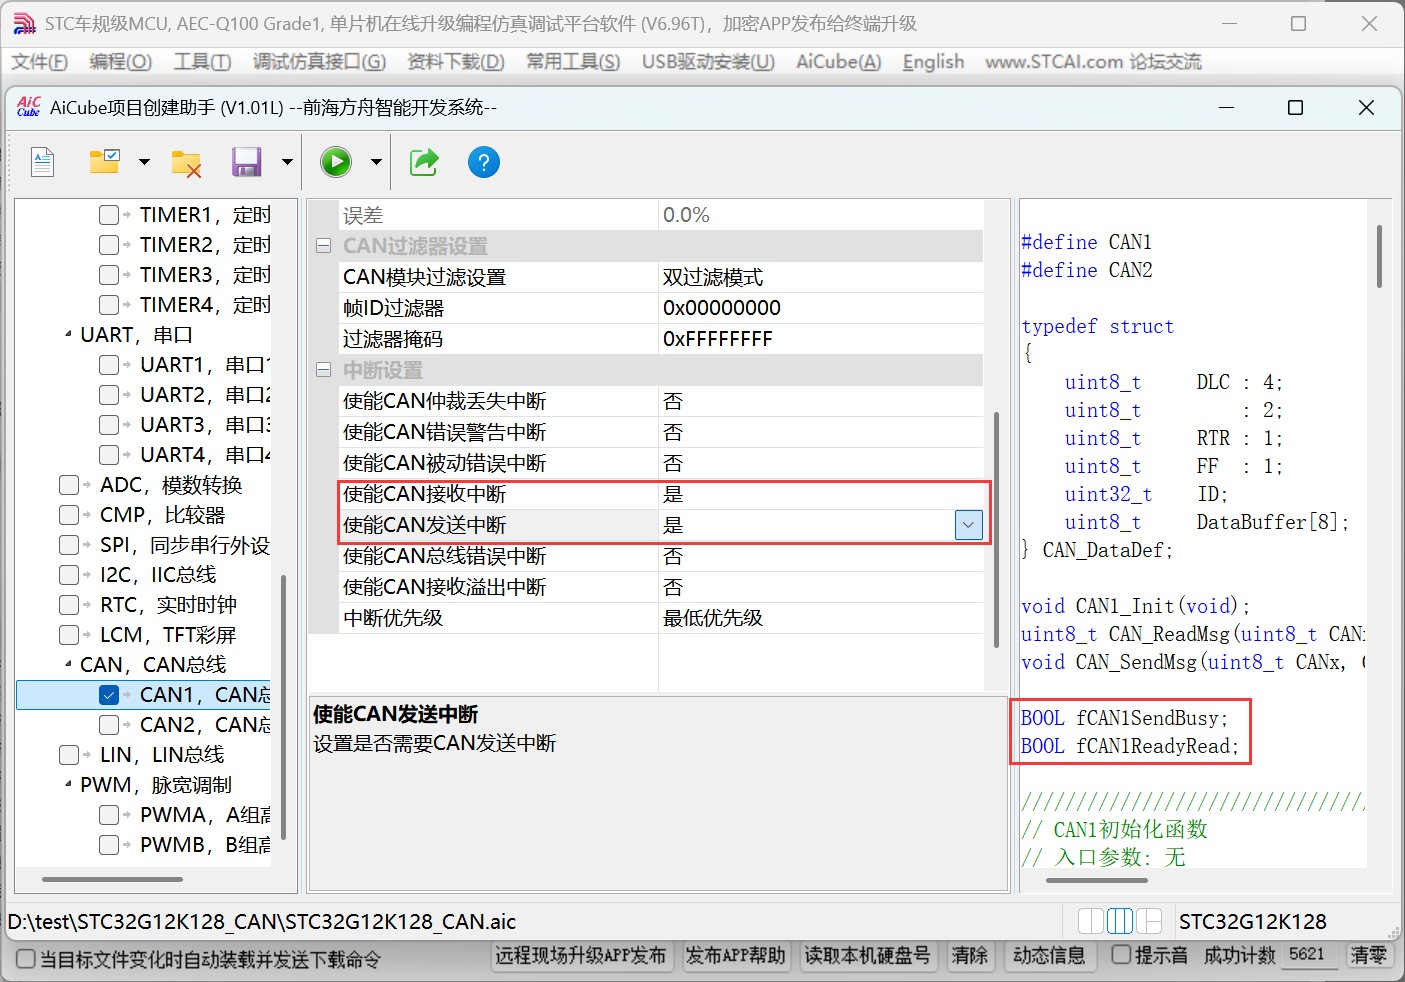
Task: Collapse the CAN过滤器设置 property group
Action: pyautogui.click(x=323, y=246)
